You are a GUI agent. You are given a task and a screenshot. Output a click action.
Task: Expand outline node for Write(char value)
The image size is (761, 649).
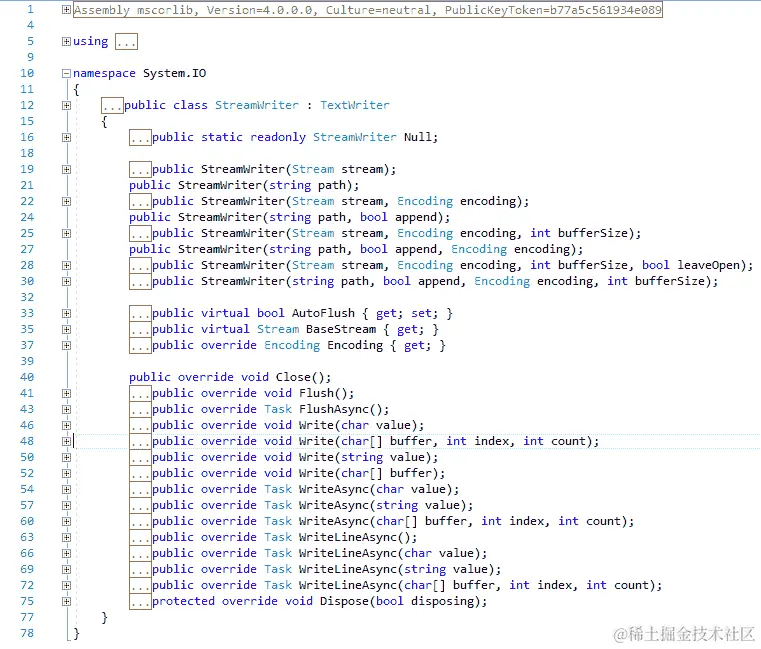66,426
